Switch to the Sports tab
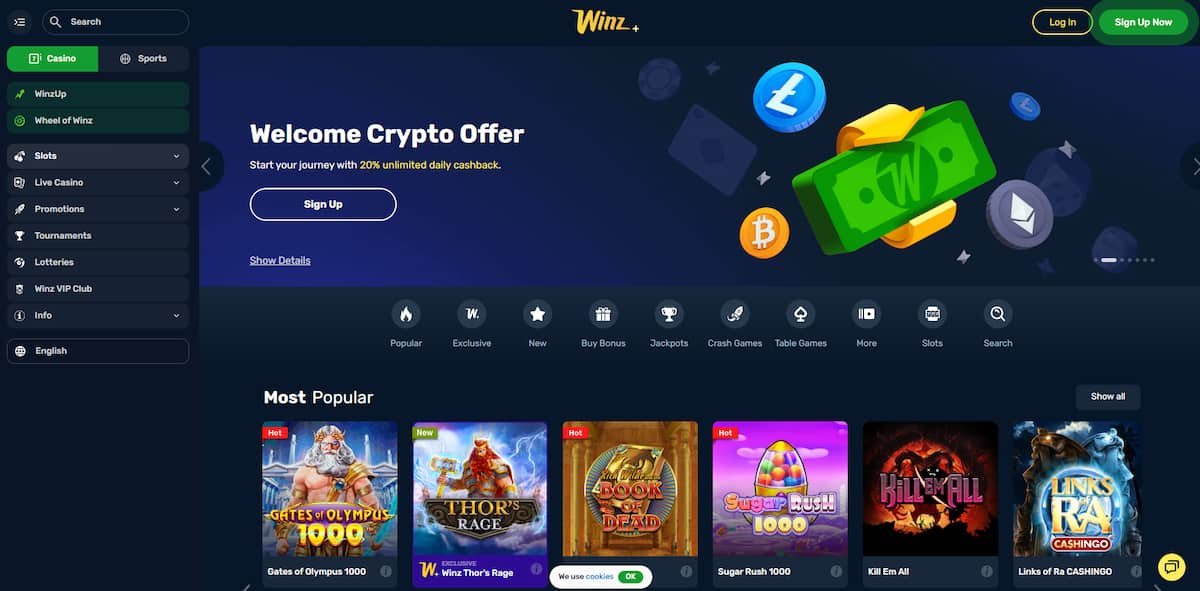 tap(143, 59)
